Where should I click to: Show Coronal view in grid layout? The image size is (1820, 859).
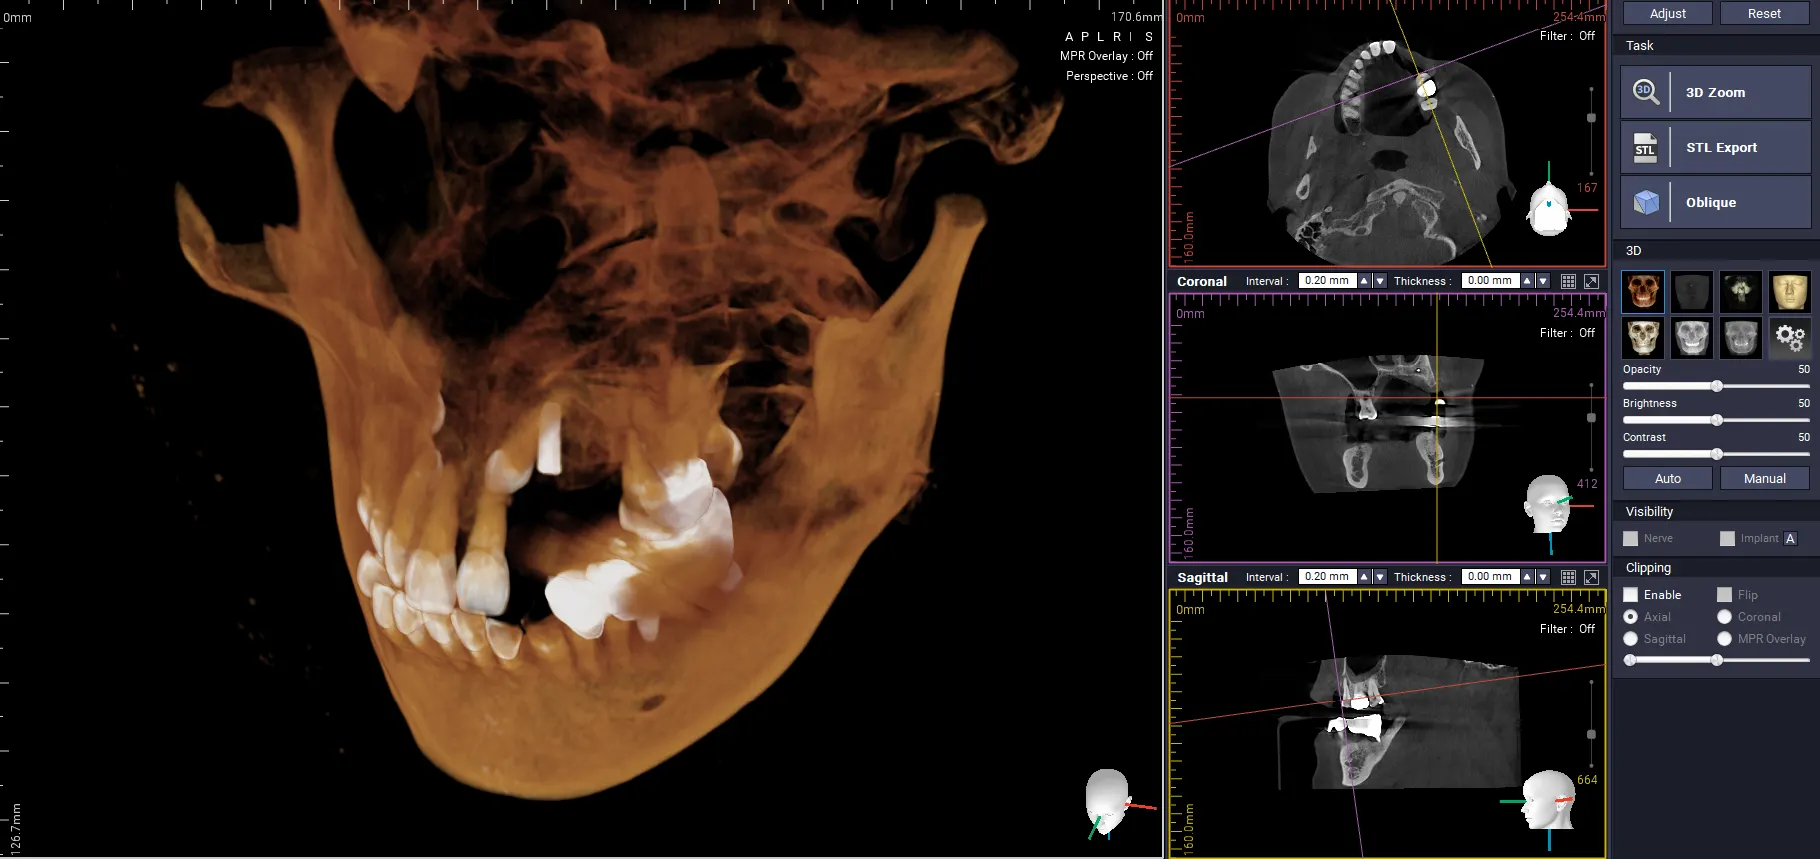click(1568, 281)
